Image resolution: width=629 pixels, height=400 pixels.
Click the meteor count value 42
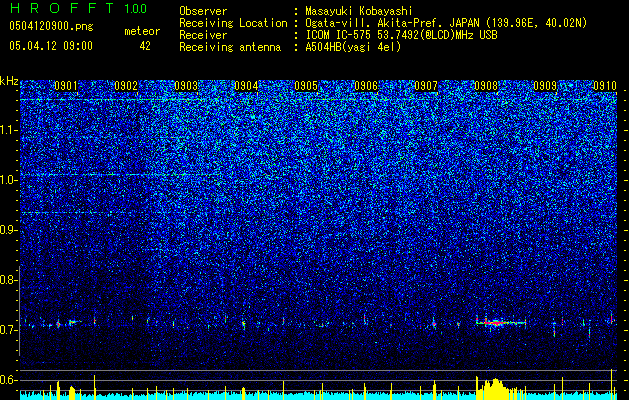click(145, 46)
